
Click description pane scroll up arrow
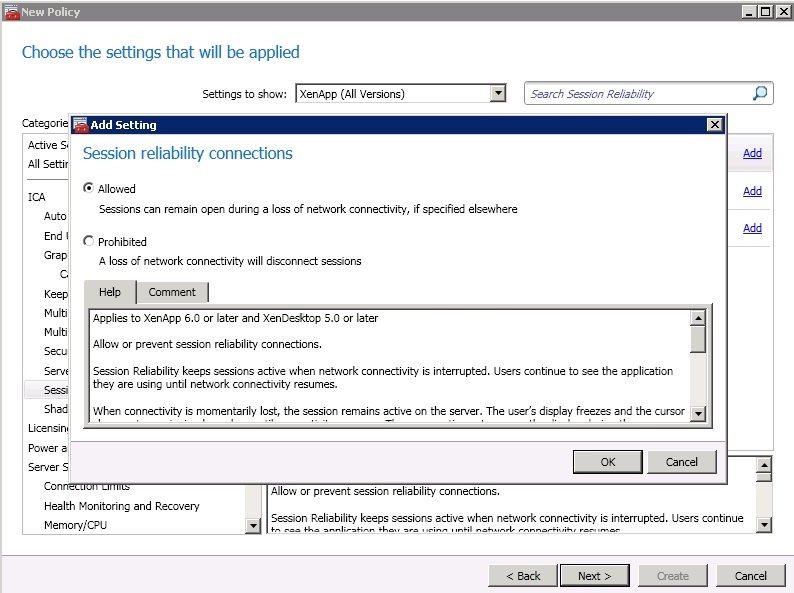[x=764, y=464]
